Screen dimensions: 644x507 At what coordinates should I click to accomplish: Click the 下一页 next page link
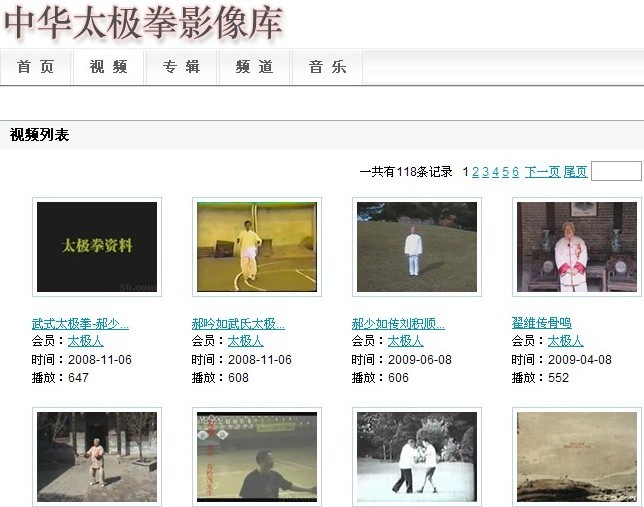pos(542,172)
